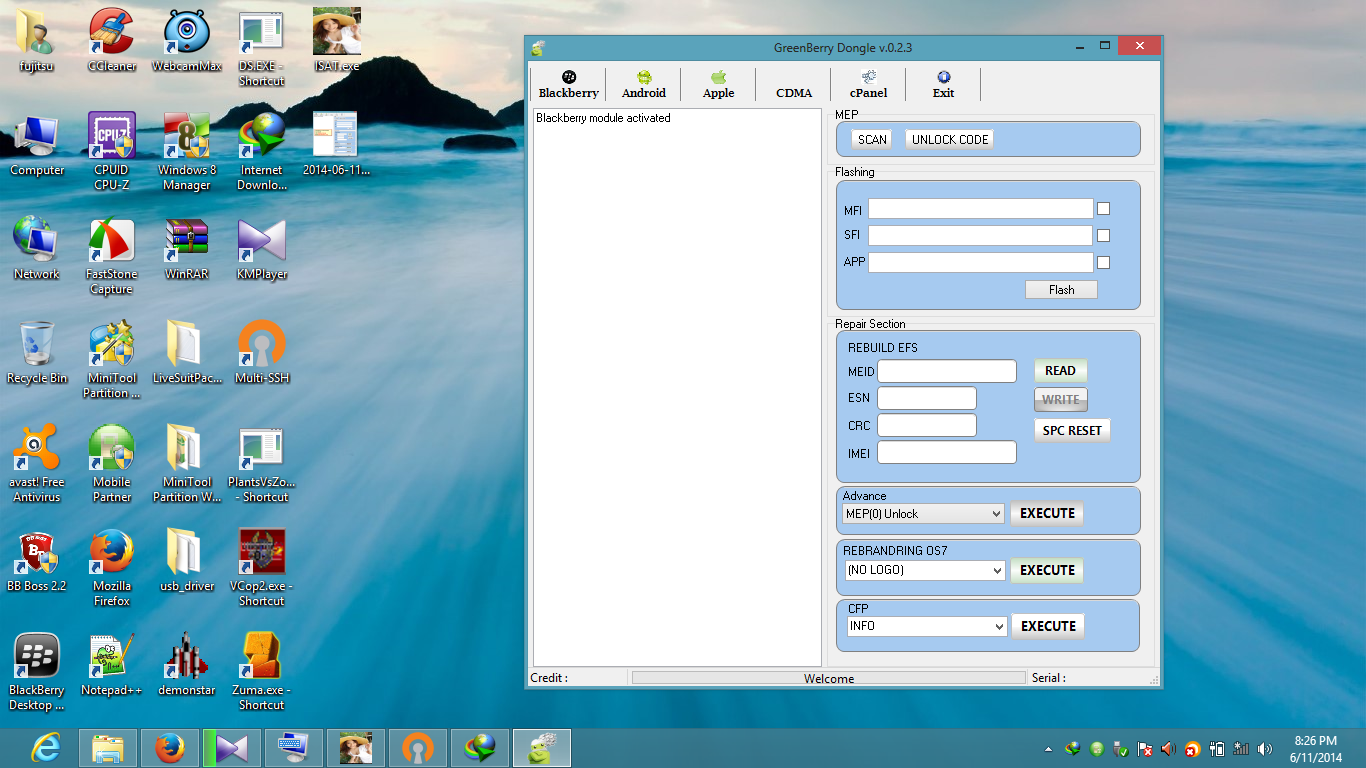Select the Network desktop icon
Screen dimensions: 1366x768
[36, 248]
